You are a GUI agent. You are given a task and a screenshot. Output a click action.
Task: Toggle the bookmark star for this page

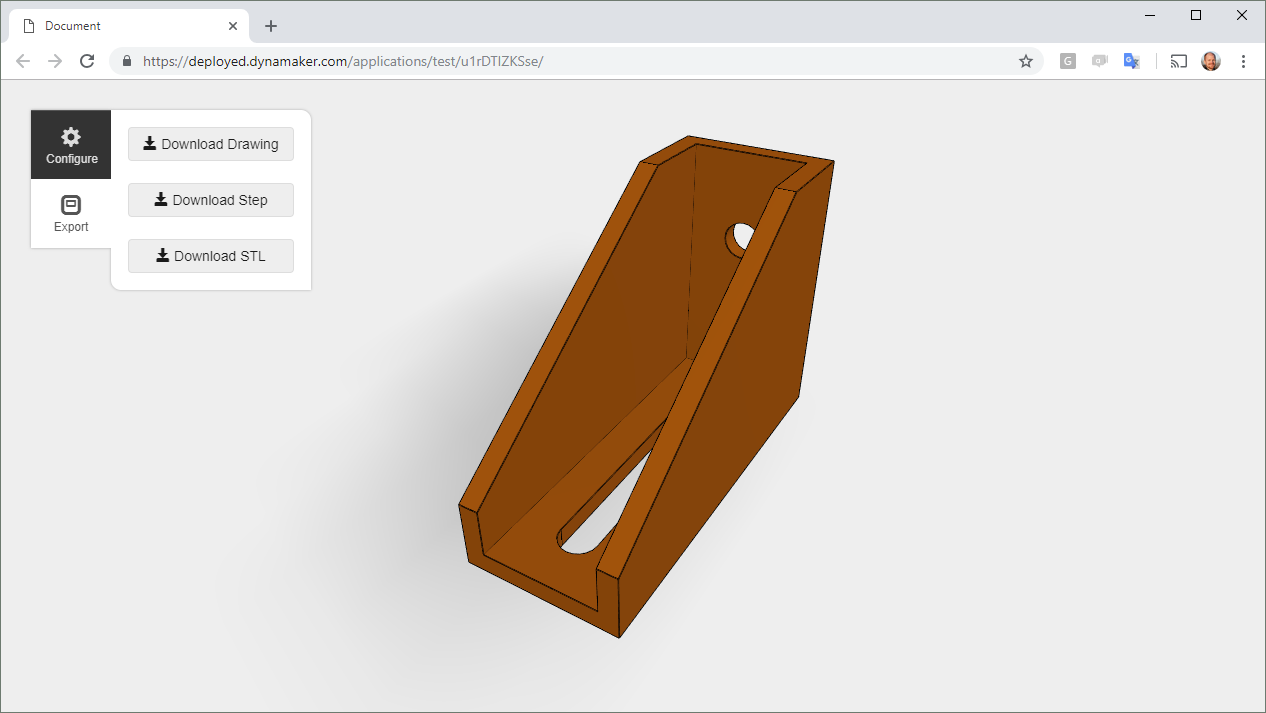1026,61
